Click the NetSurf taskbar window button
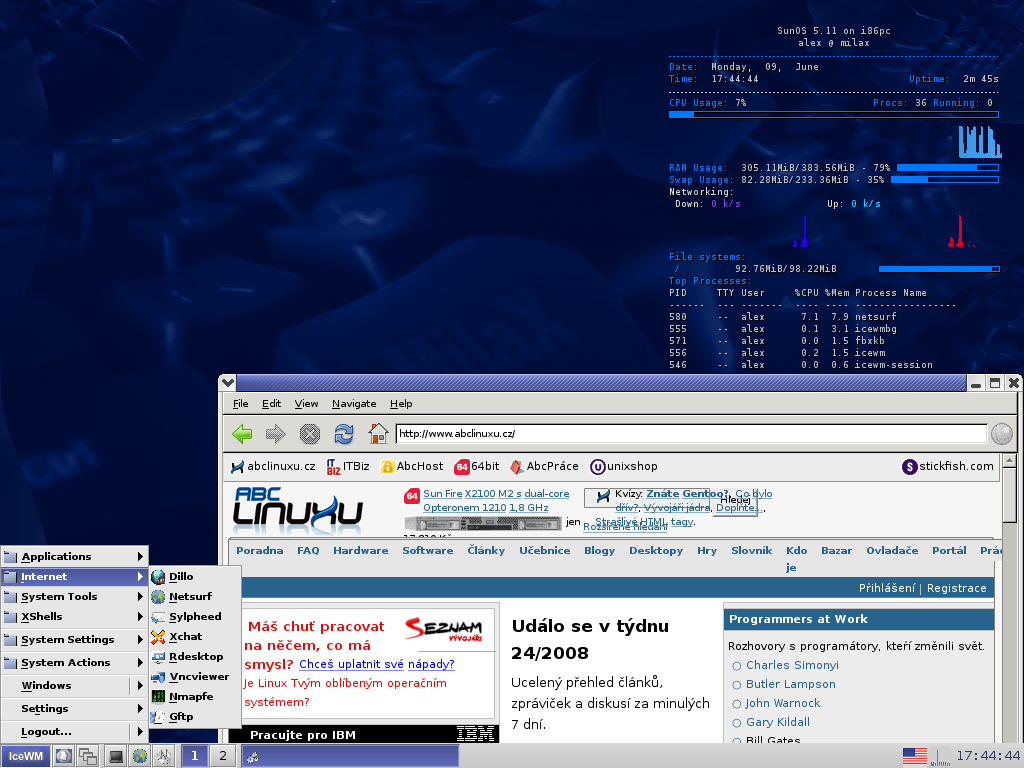1024x768 pixels. click(x=351, y=756)
